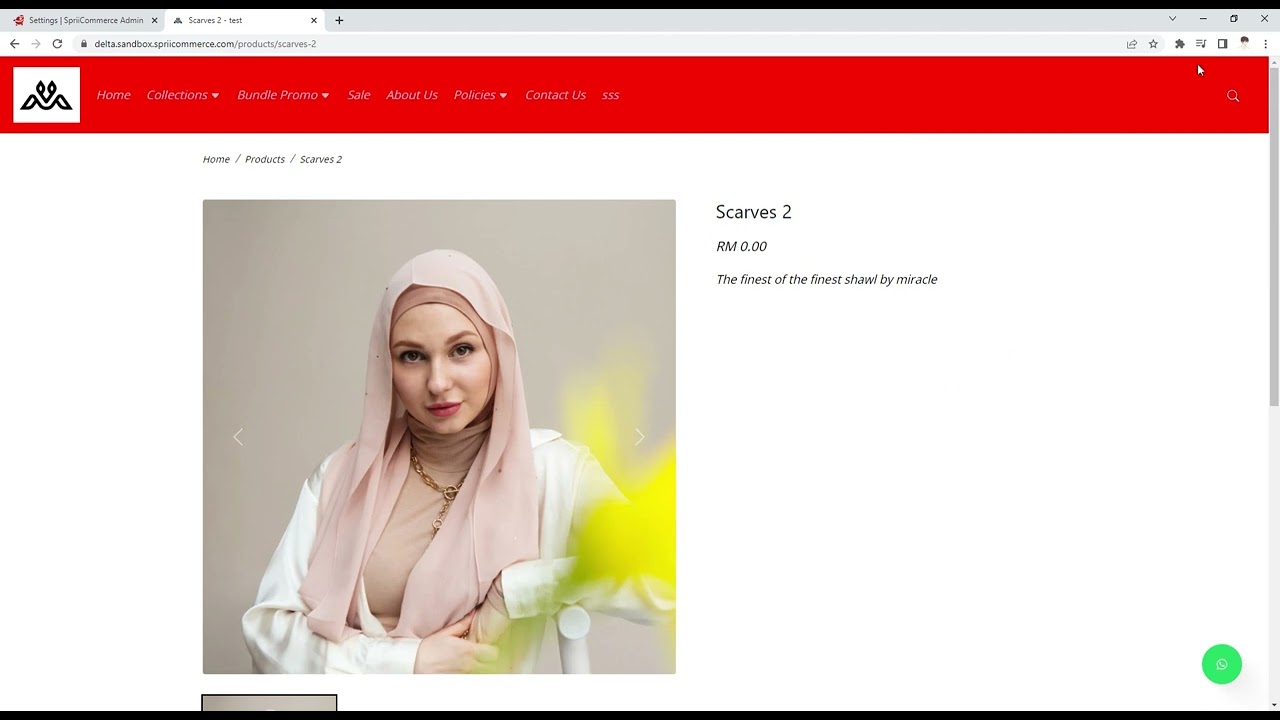Image resolution: width=1280 pixels, height=720 pixels.
Task: Click the browser forward arrow
Action: click(36, 44)
